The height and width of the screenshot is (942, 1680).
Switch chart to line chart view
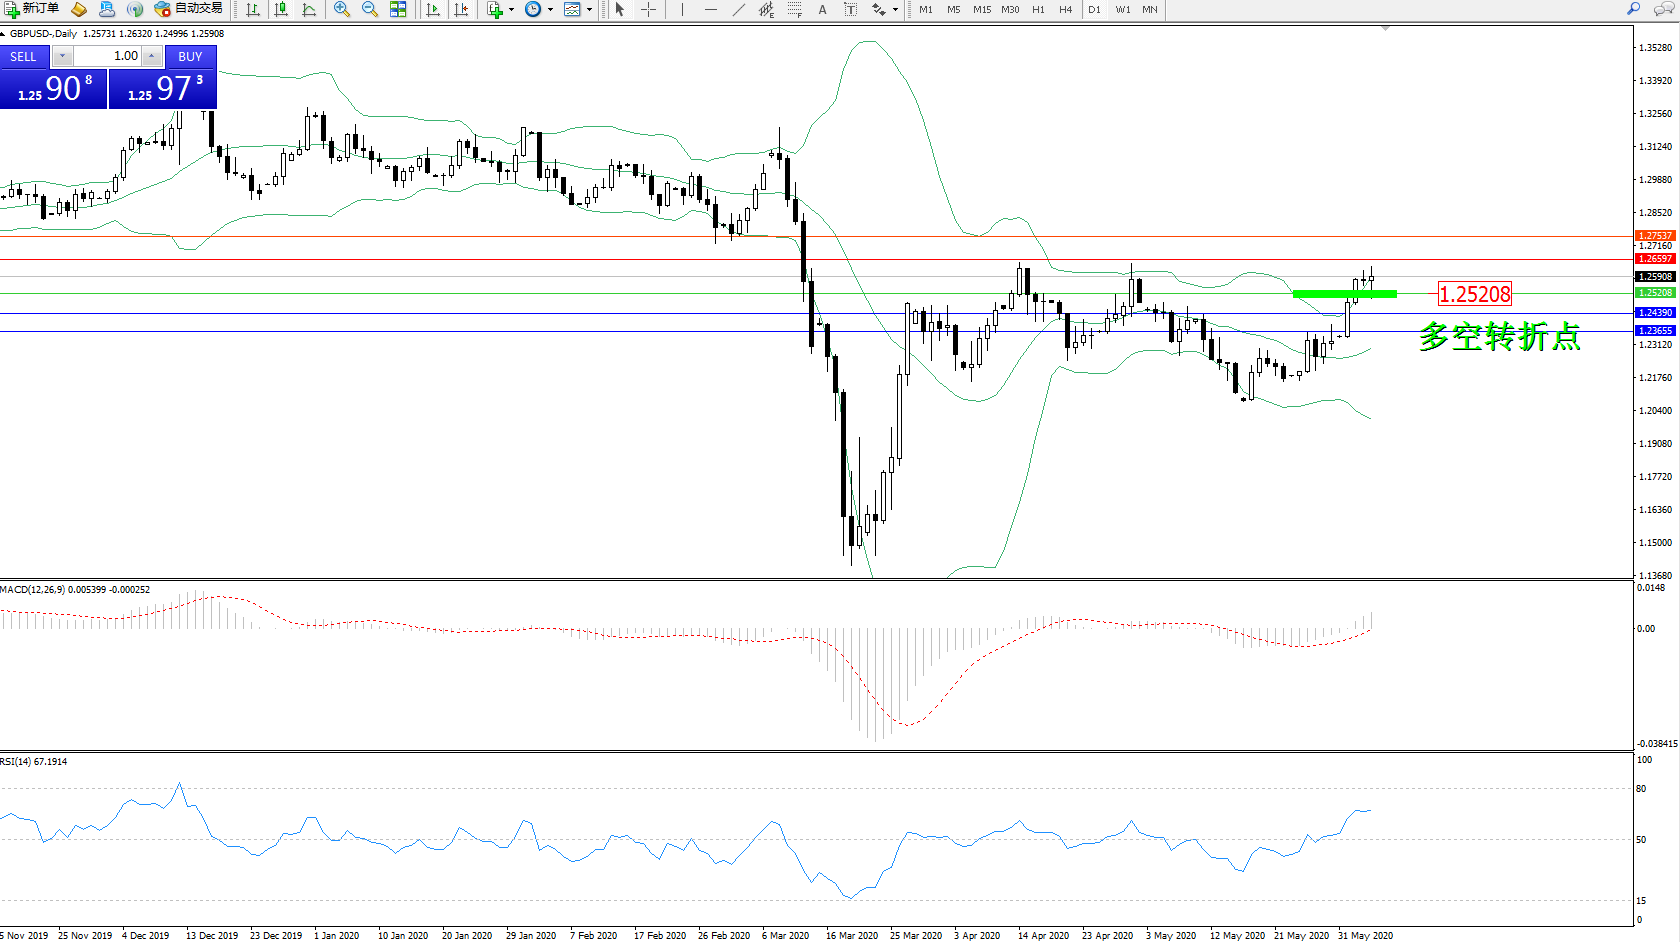click(x=309, y=9)
